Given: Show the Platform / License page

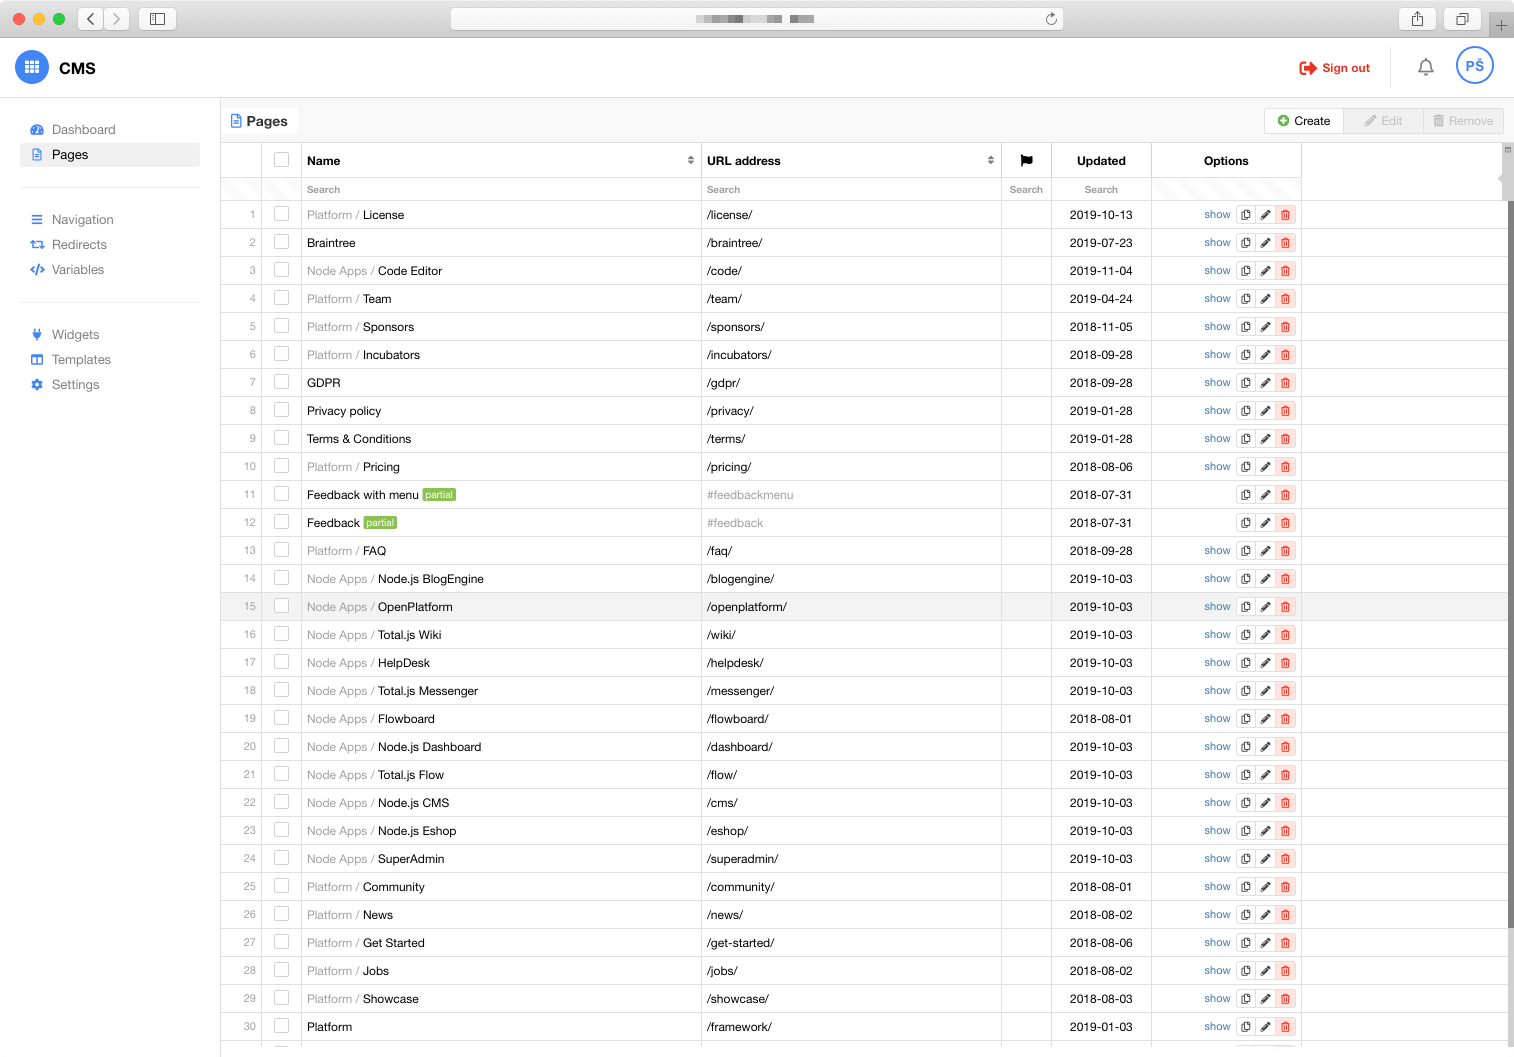Looking at the screenshot, I should point(1217,215).
